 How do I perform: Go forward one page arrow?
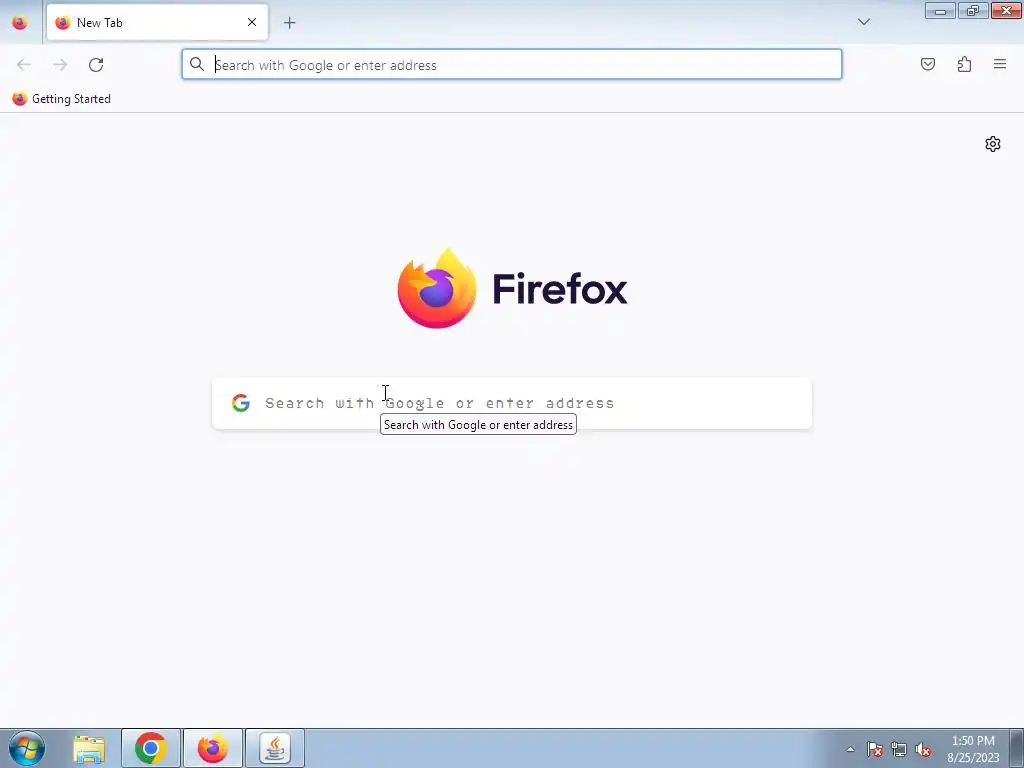tap(60, 65)
